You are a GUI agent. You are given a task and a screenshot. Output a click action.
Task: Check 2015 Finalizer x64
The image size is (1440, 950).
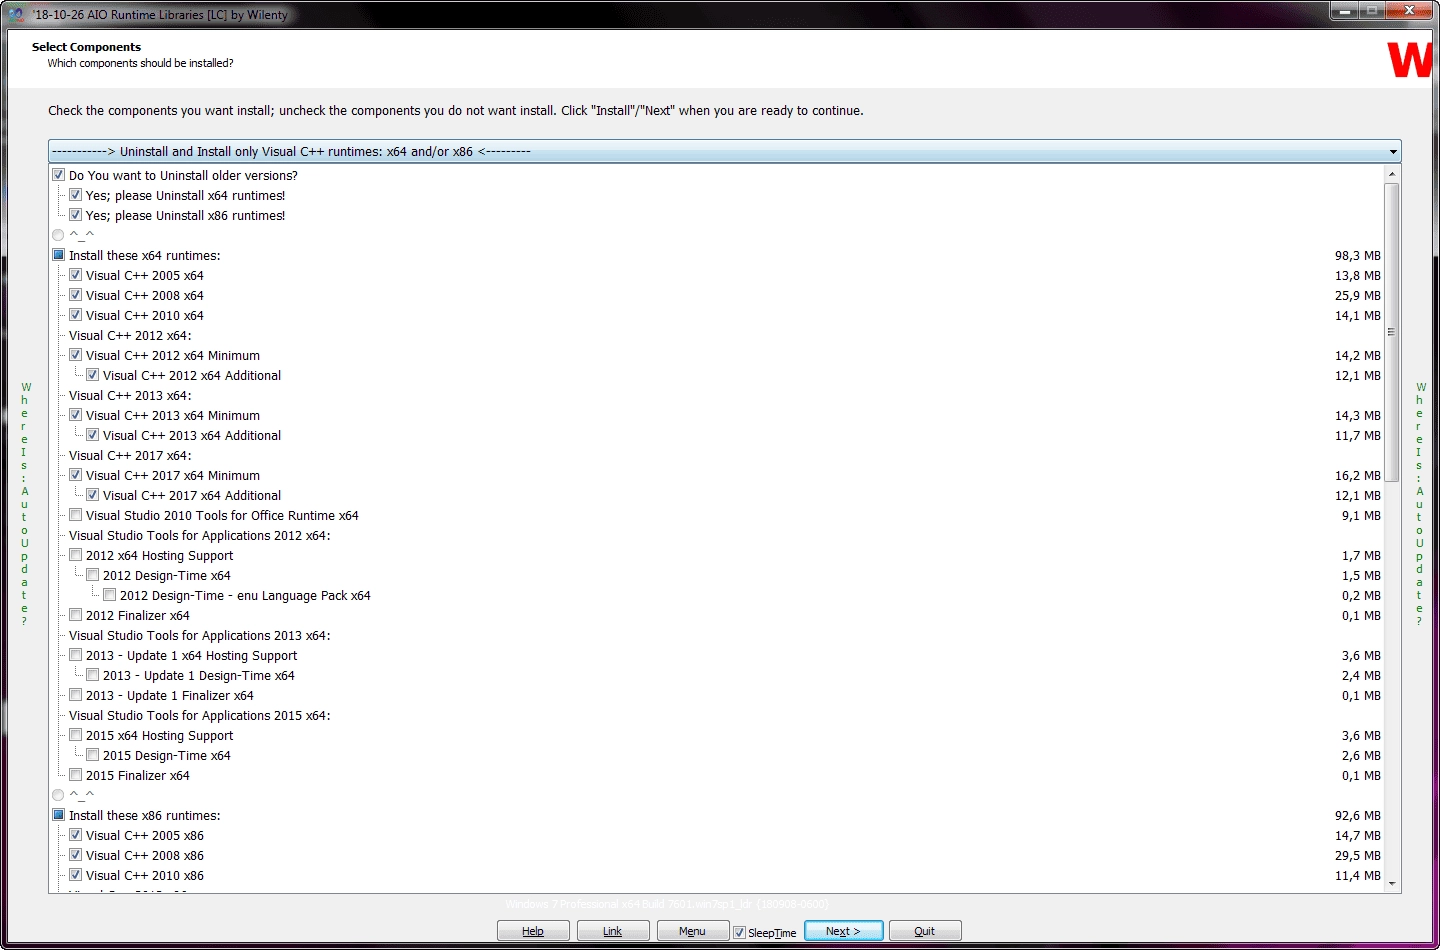[75, 775]
